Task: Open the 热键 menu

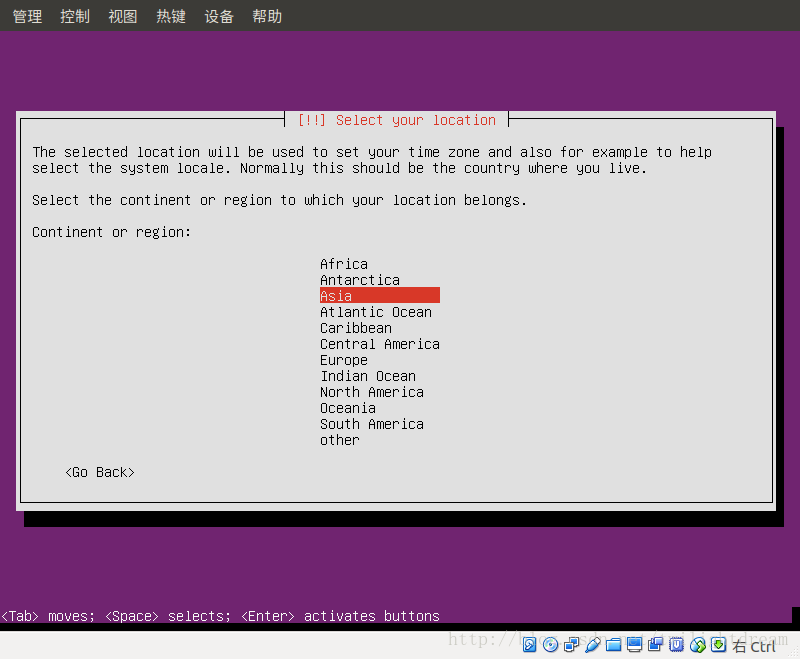Action: (170, 15)
